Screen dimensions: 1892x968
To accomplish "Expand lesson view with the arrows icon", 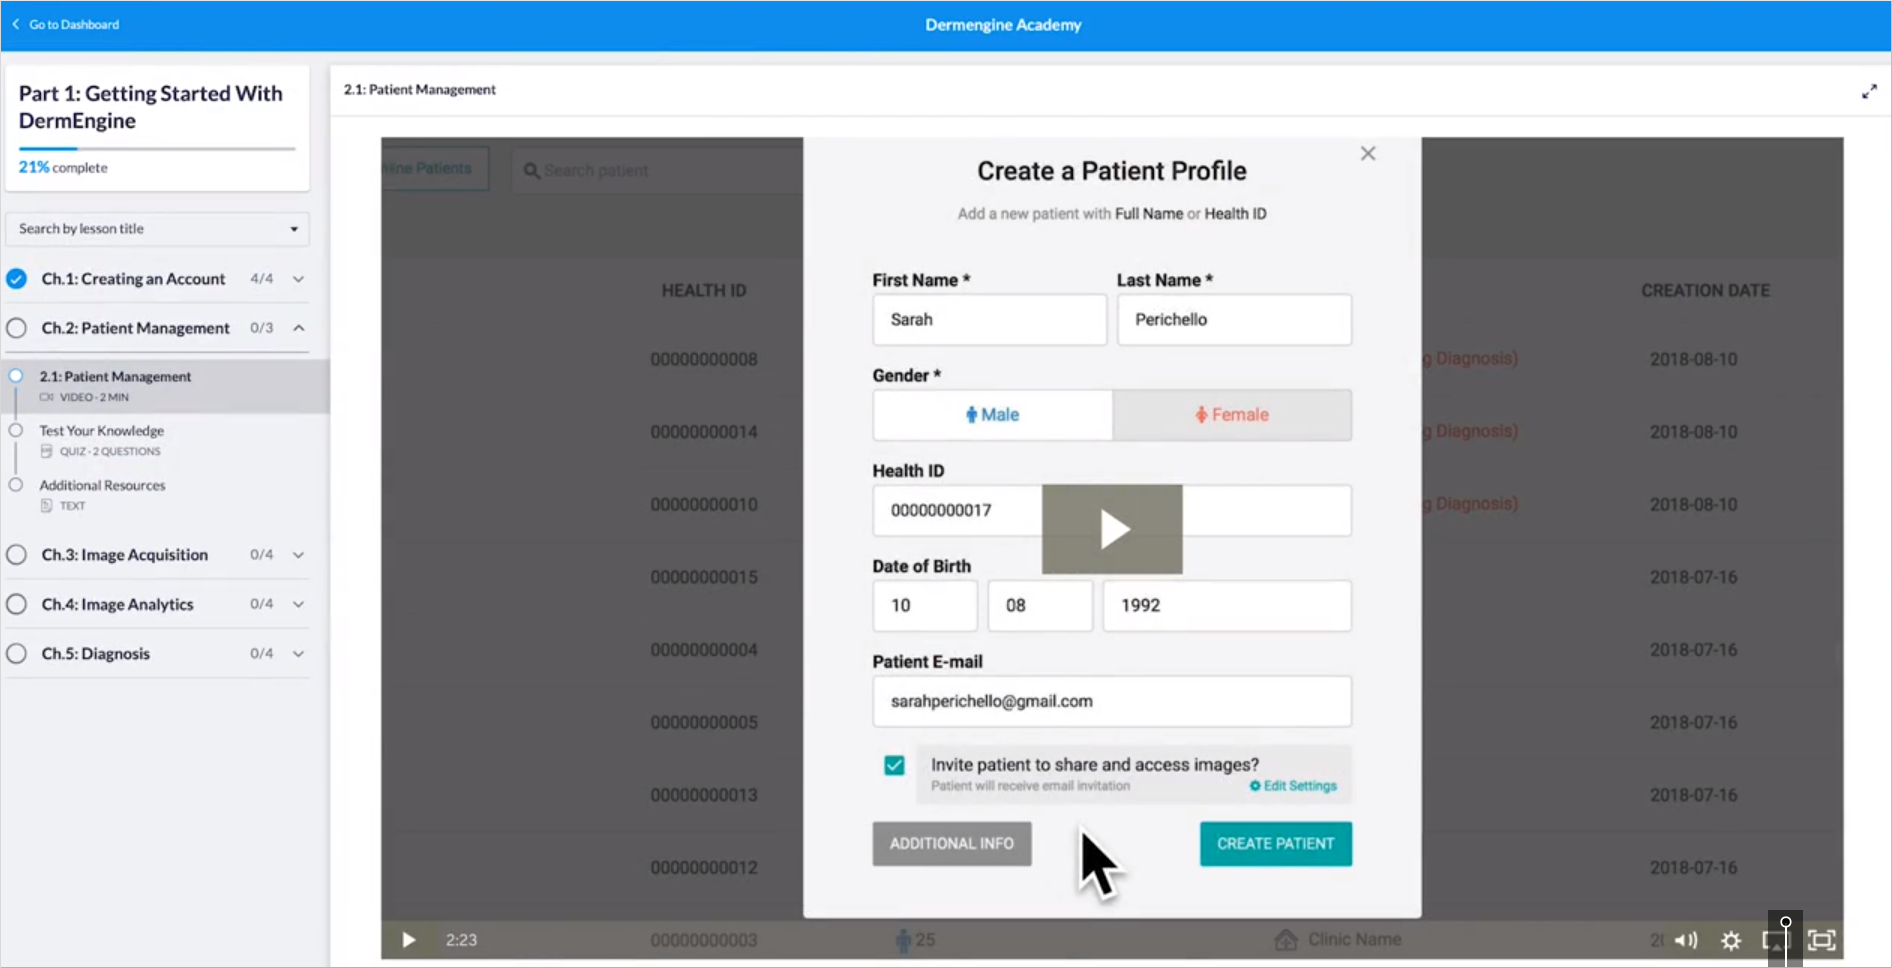I will [x=1869, y=92].
